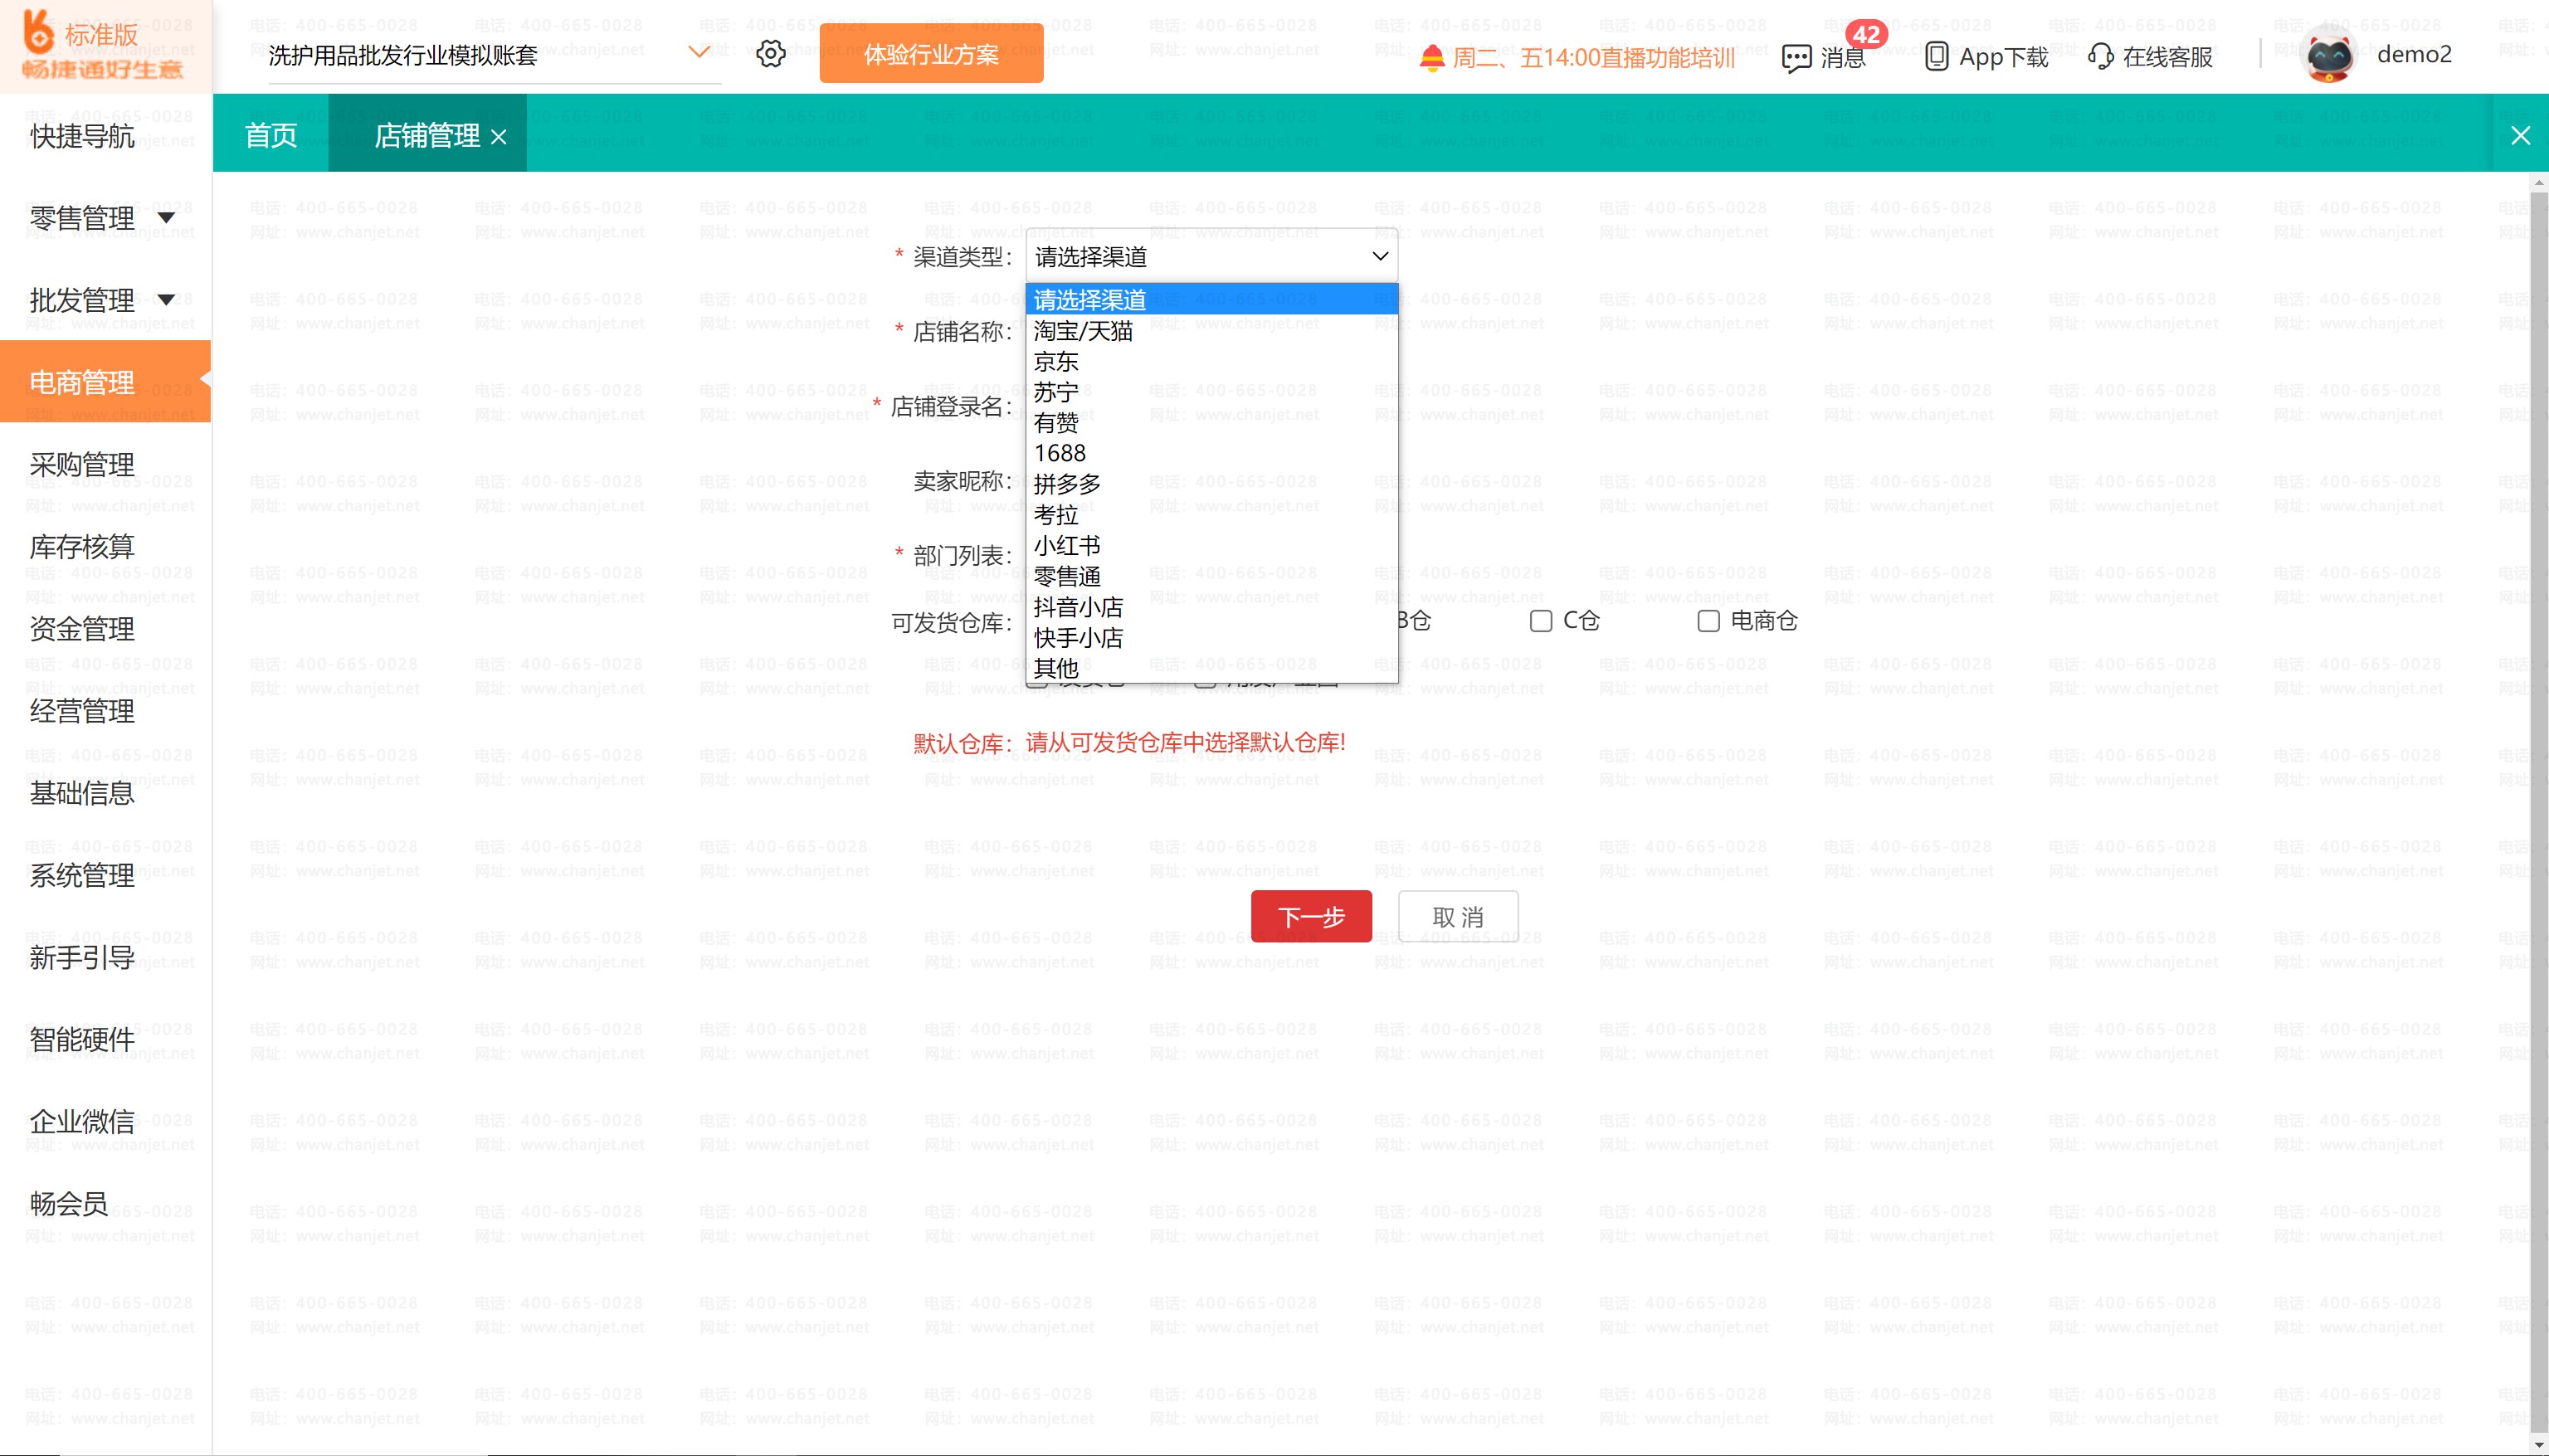The width and height of the screenshot is (2549, 1456).
Task: Open 库存核算 in sidebar menu
Action: [x=82, y=547]
